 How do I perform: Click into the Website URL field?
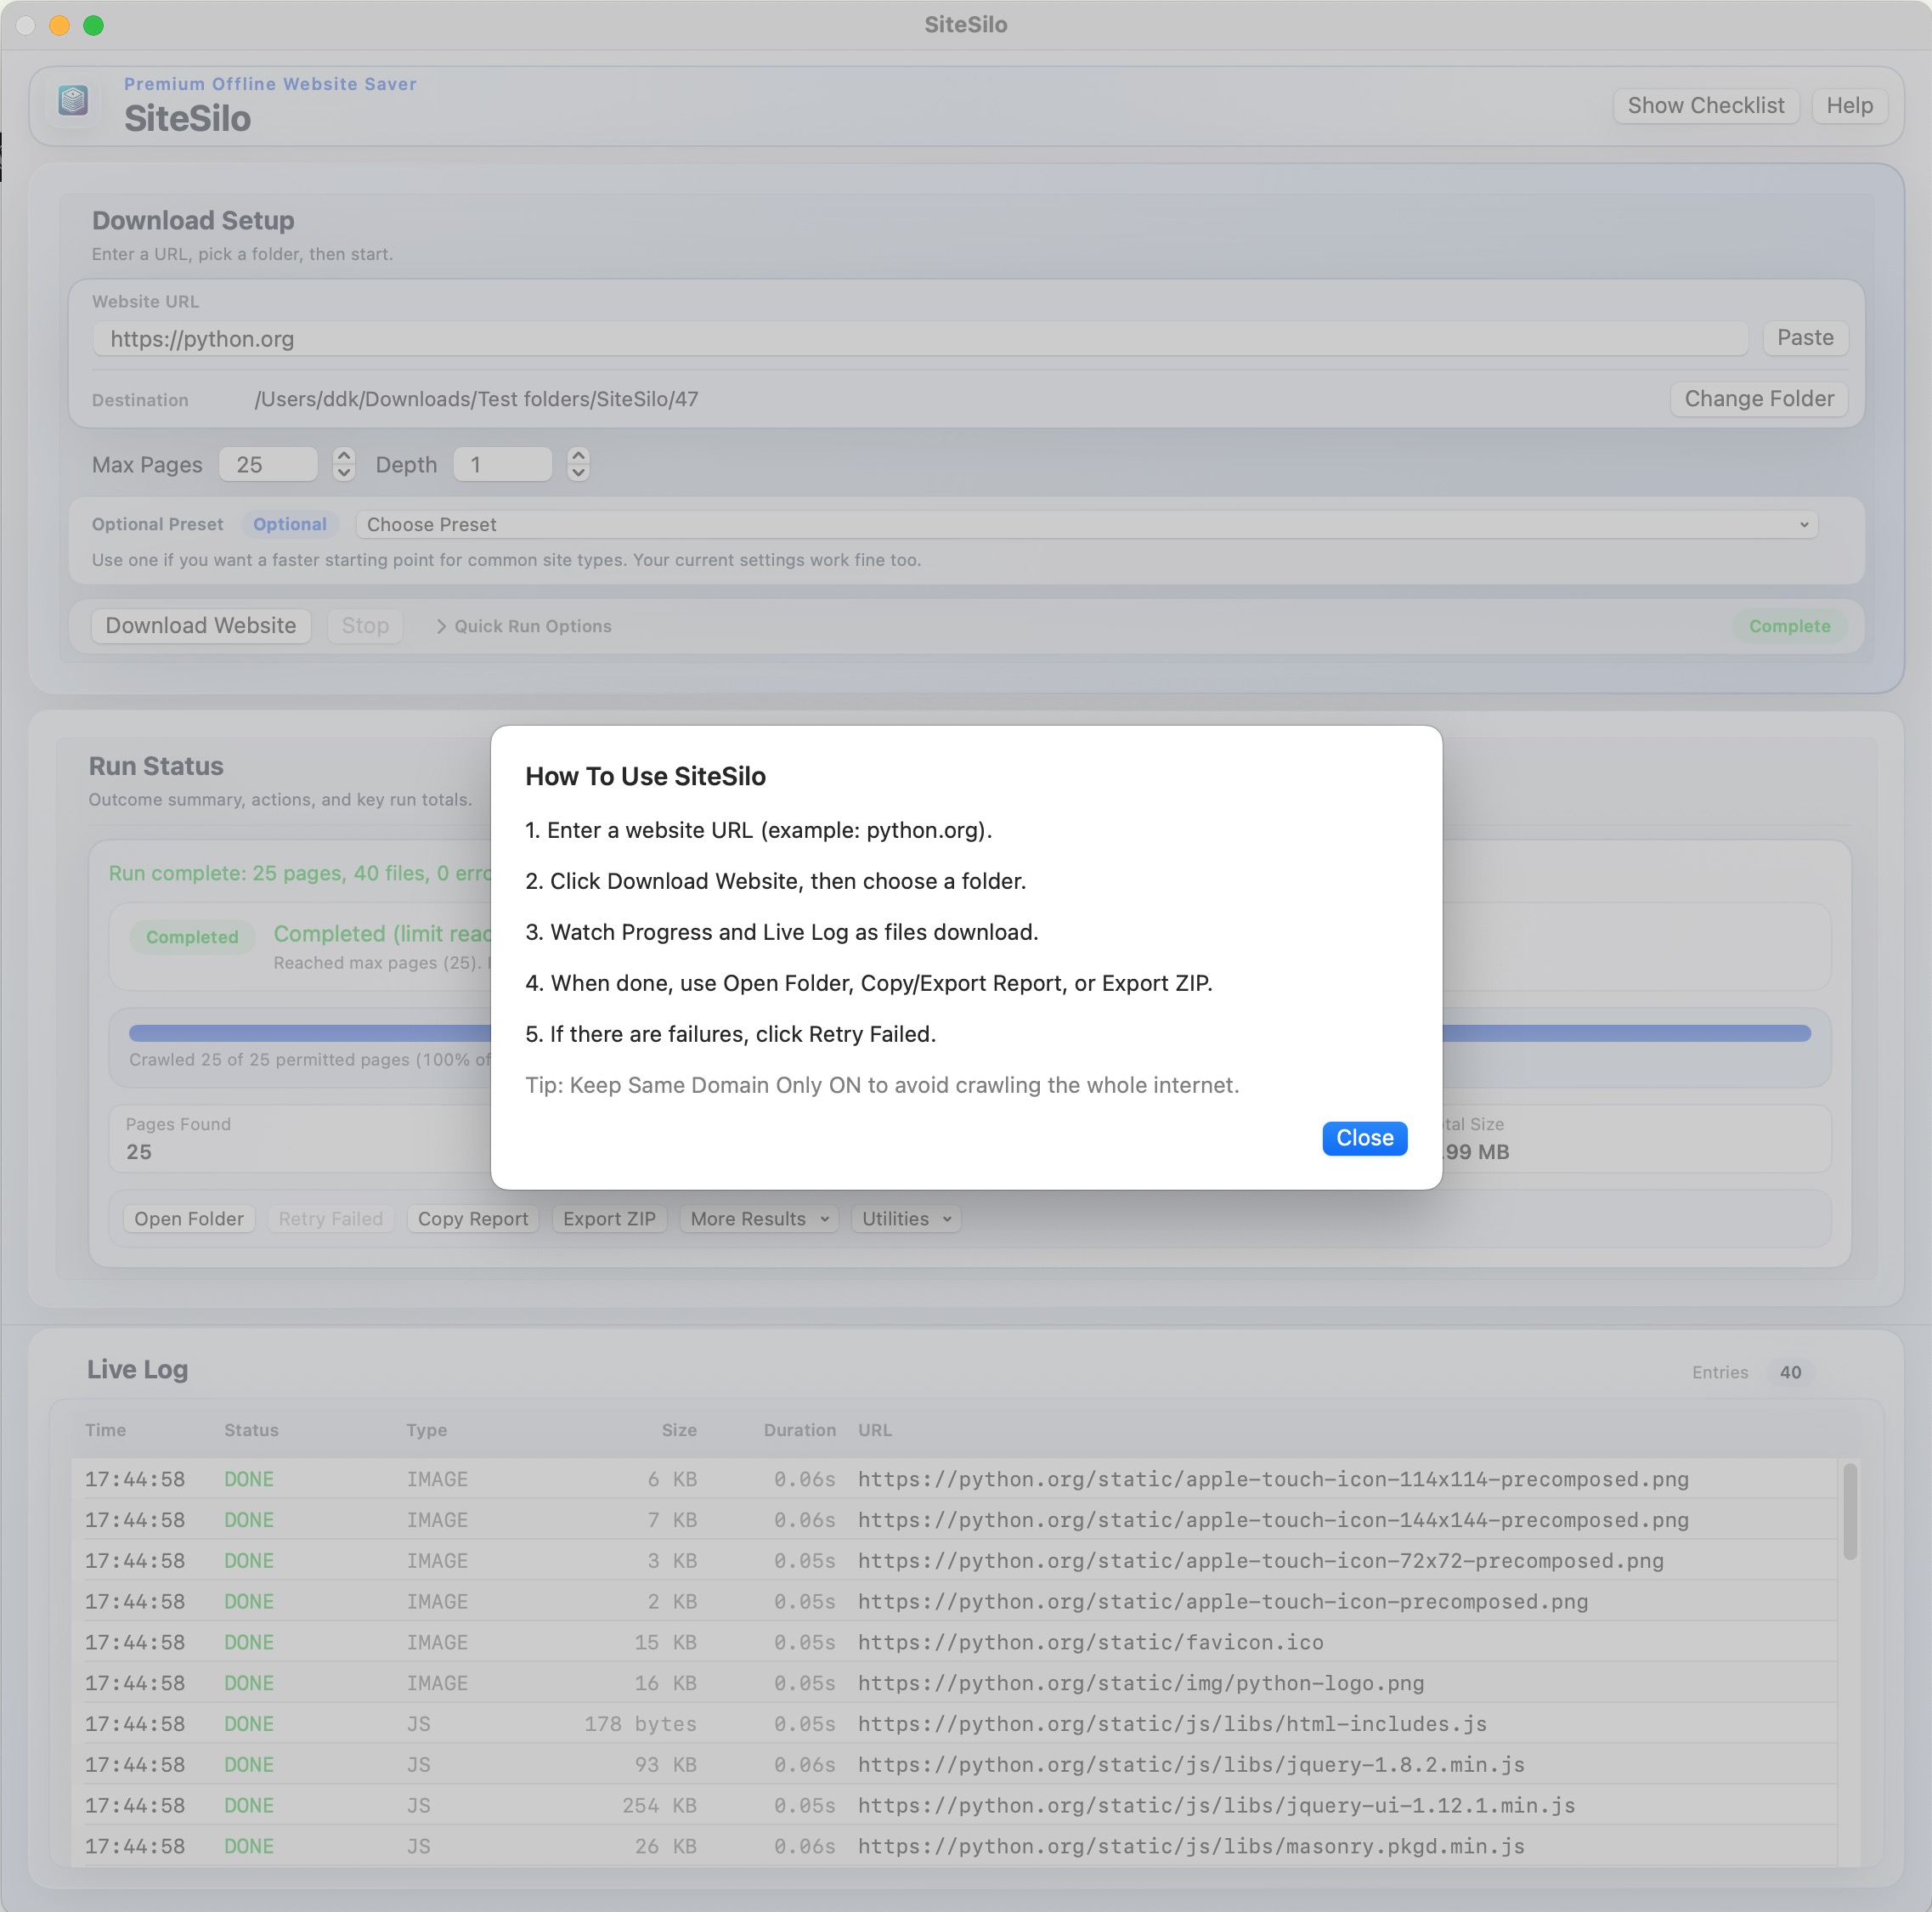pos(919,339)
